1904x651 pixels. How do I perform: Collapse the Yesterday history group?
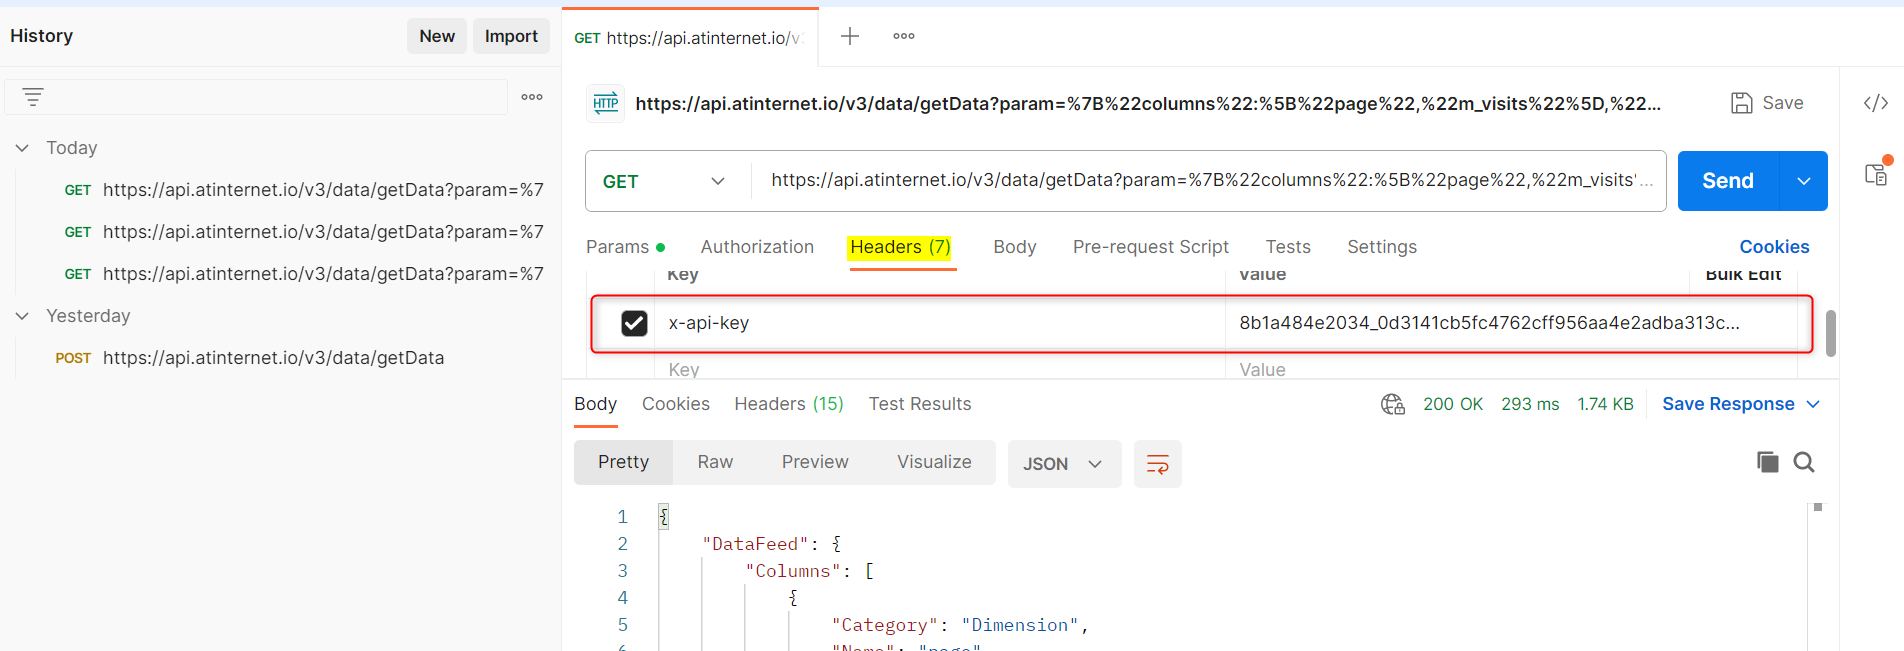pos(22,316)
